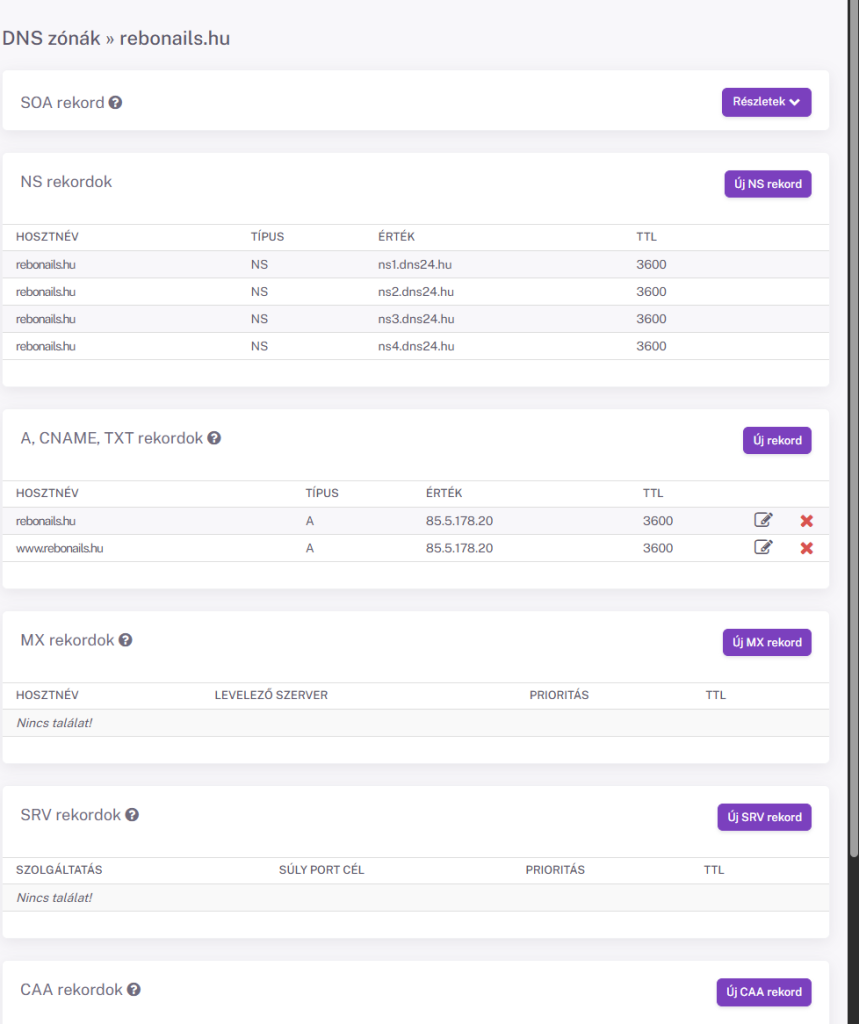859x1024 pixels.
Task: Show help for MX rekordok
Action: coord(125,640)
